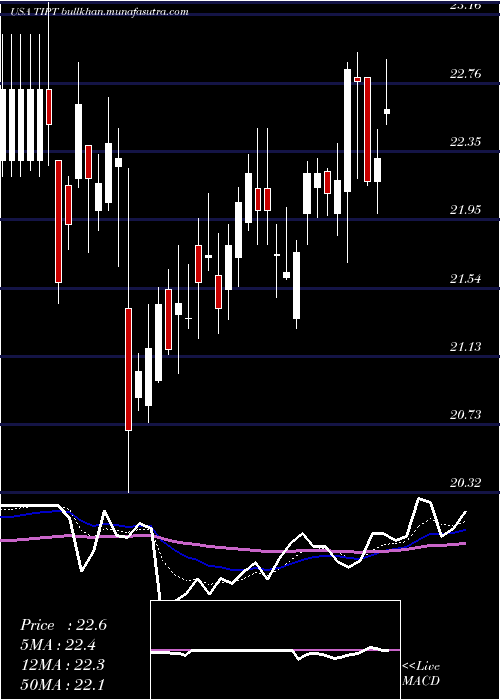Click the '50MA : 22.1' readout
This screenshot has width=500, height=700.
(x=62, y=684)
